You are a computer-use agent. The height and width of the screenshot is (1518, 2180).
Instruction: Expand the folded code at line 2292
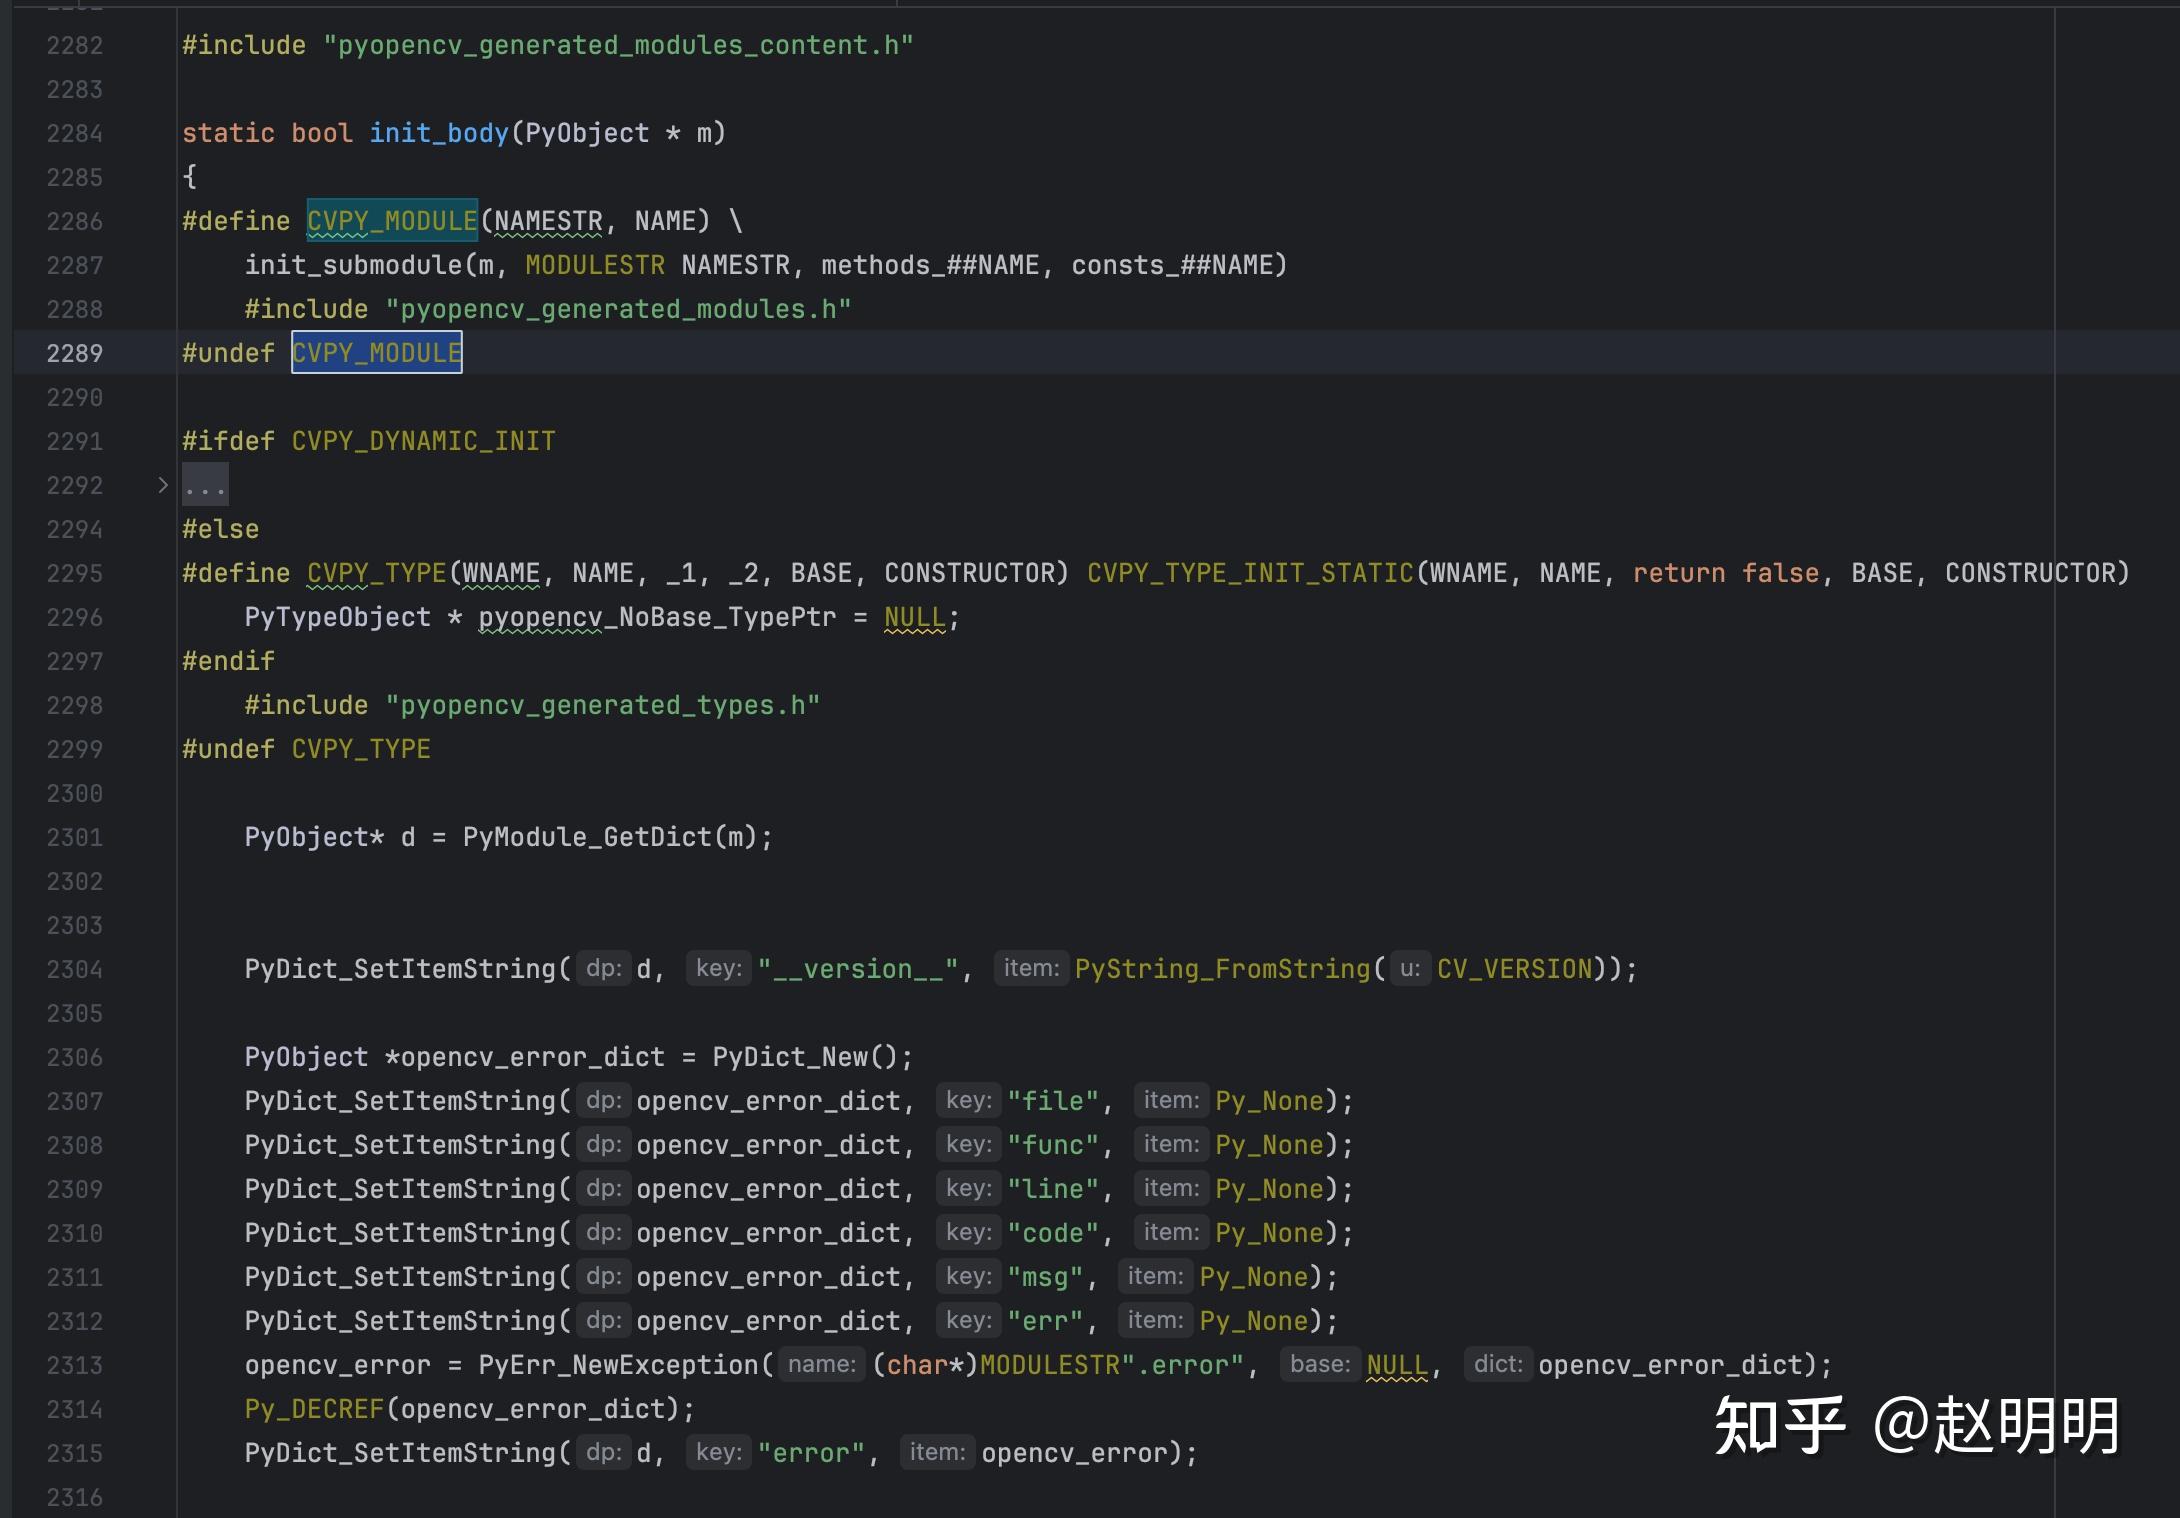point(163,485)
